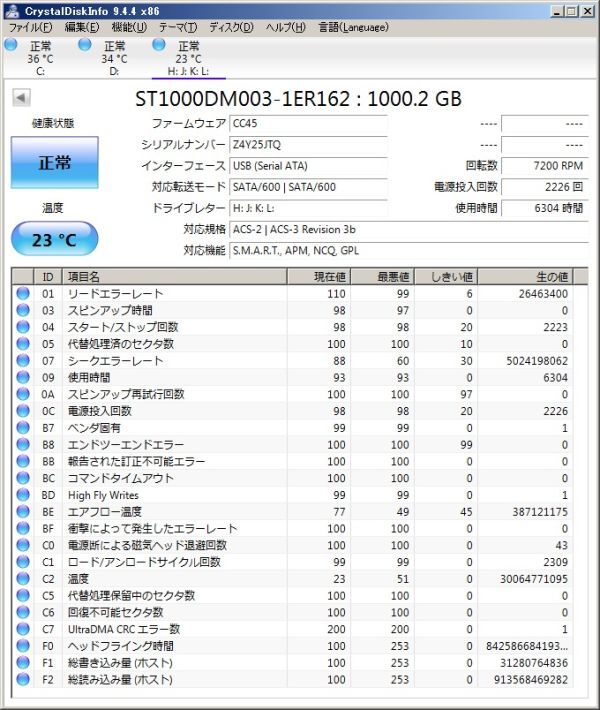Image resolution: width=600 pixels, height=710 pixels.
Task: Click the serial number Z4Y25JTQ field
Action: pos(308,144)
